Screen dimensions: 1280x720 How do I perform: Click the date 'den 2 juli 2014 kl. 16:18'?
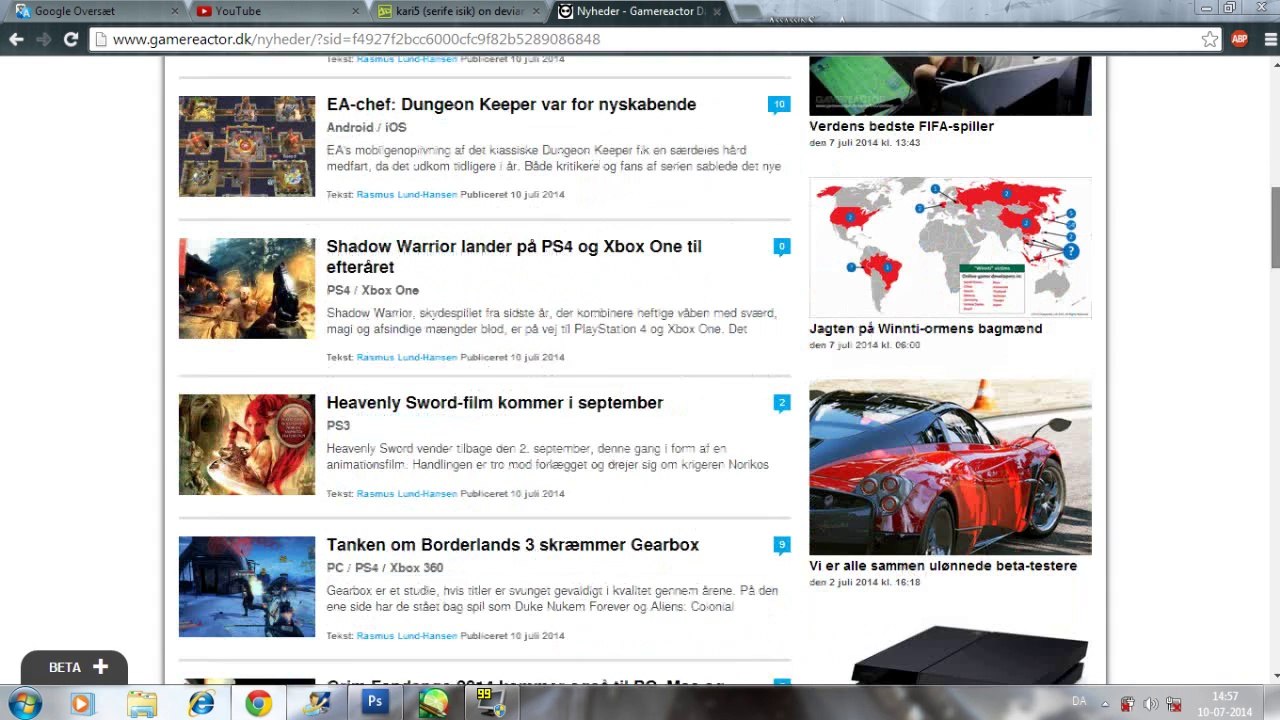pyautogui.click(x=864, y=582)
